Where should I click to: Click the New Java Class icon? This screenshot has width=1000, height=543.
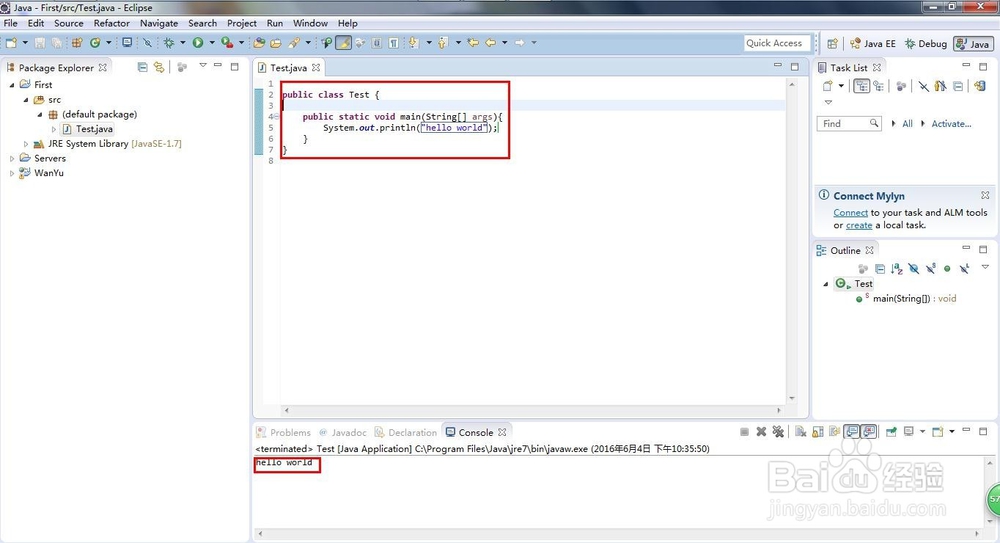[x=94, y=43]
